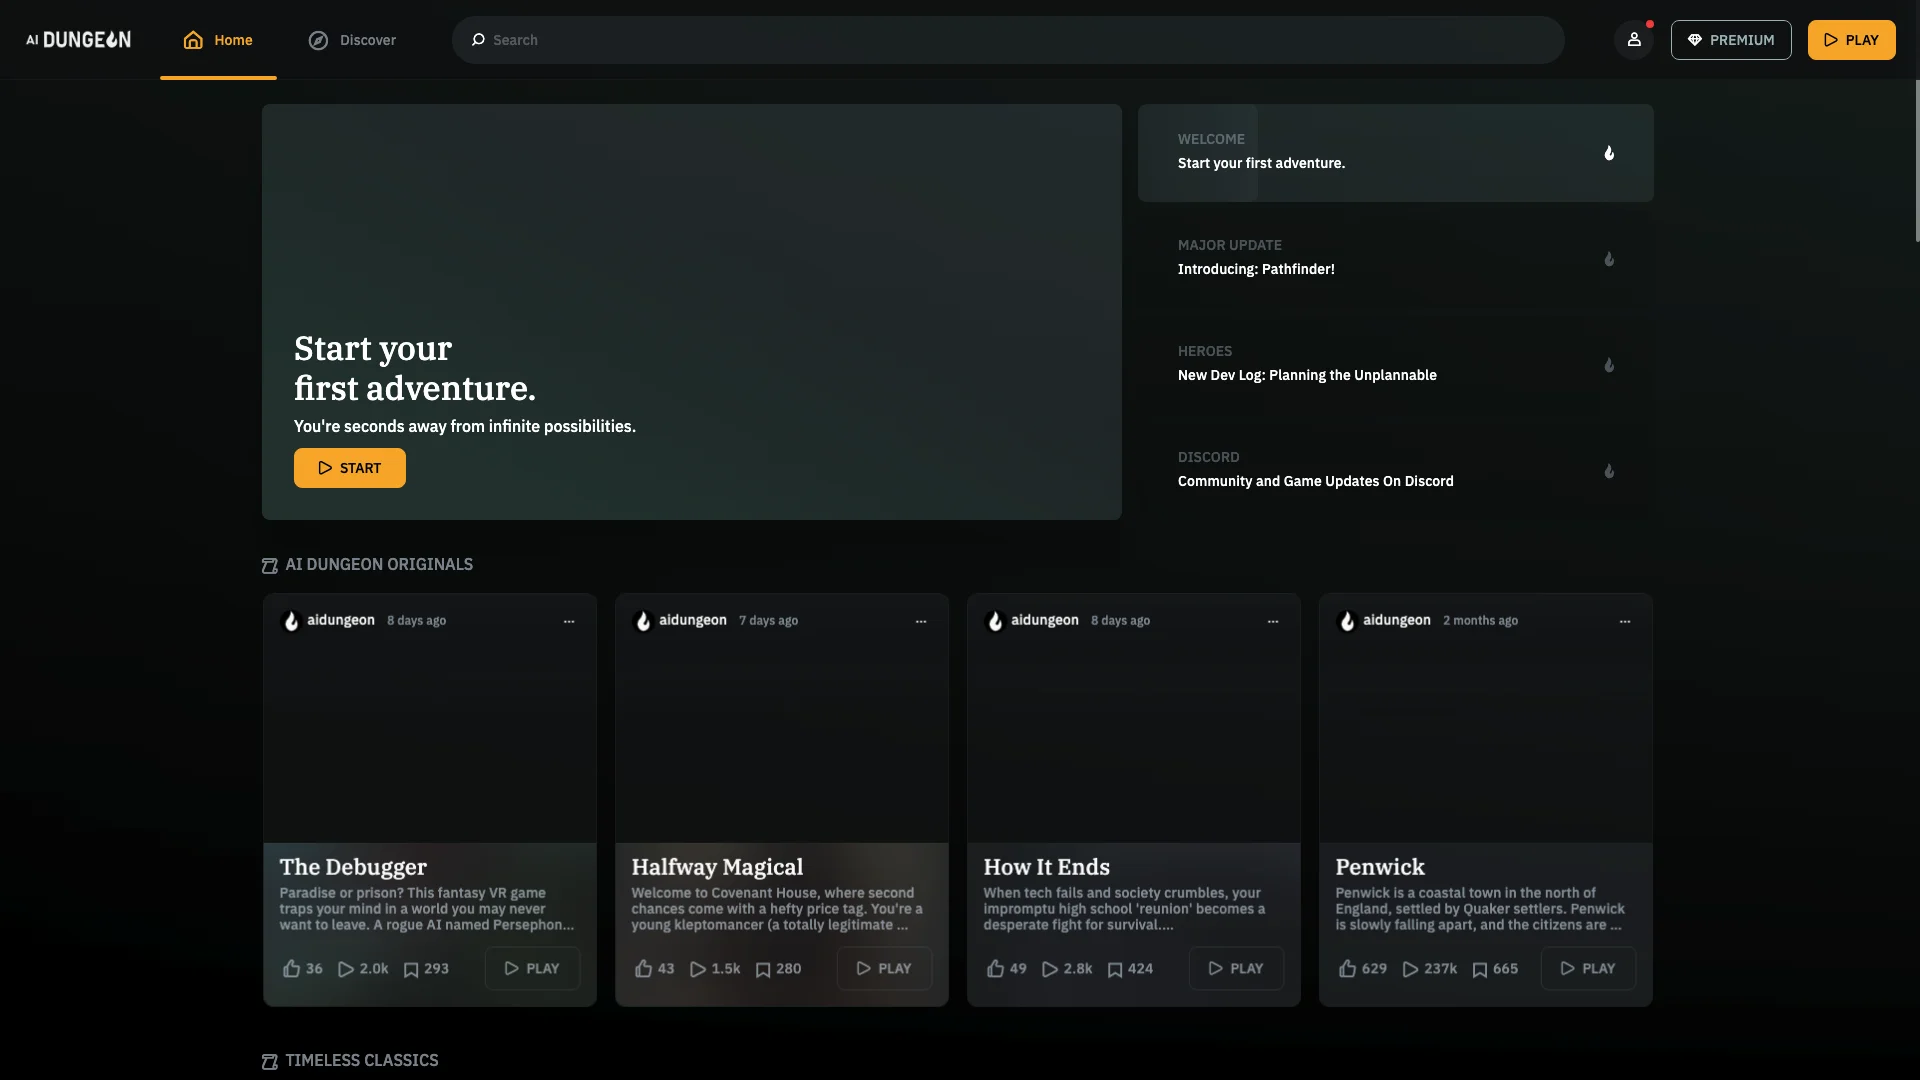The width and height of the screenshot is (1920, 1080).
Task: Bookmark The Debugger scenario
Action: (411, 969)
